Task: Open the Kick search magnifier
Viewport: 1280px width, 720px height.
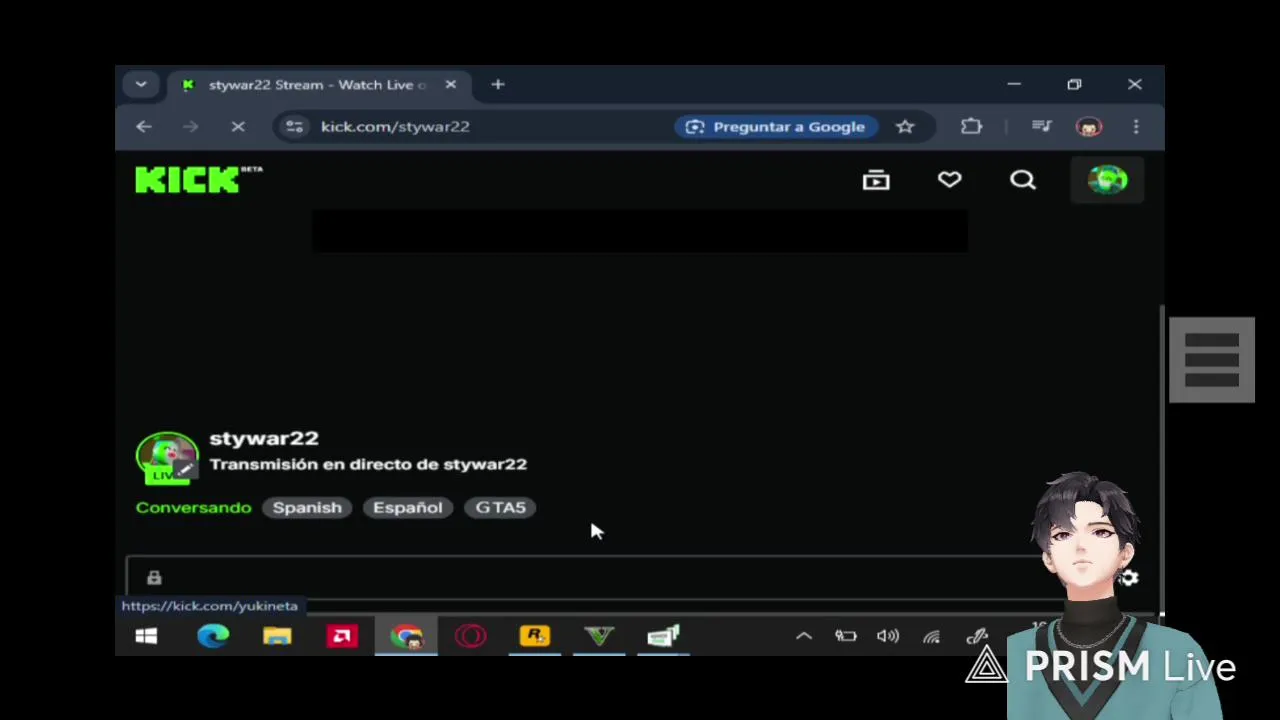Action: [x=1022, y=180]
